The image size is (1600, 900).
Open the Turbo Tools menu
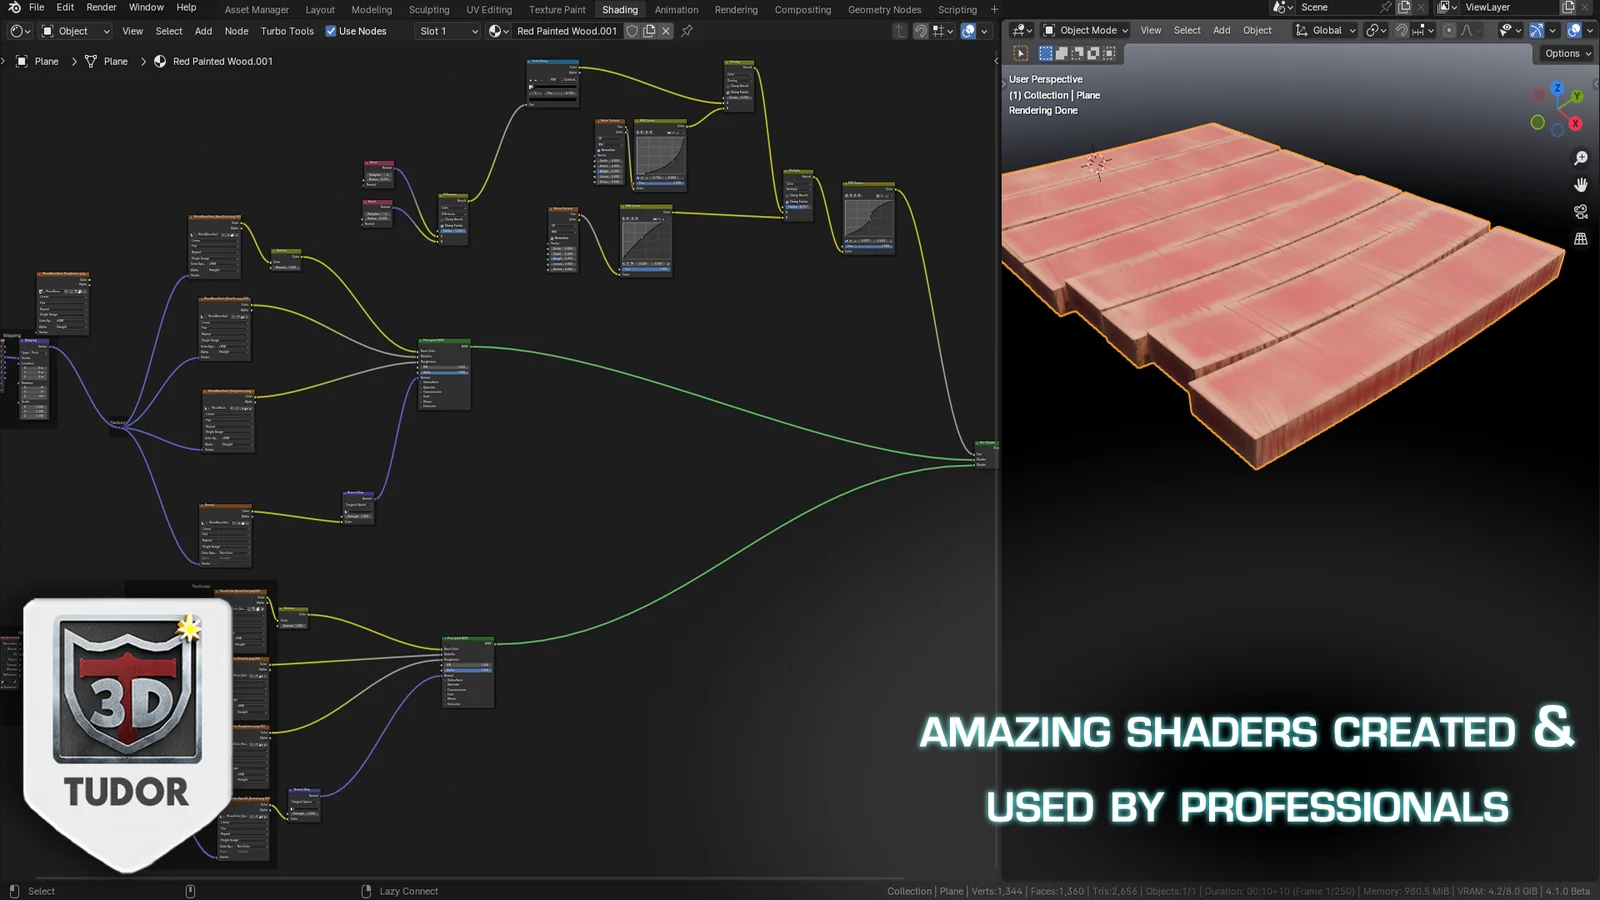287,31
